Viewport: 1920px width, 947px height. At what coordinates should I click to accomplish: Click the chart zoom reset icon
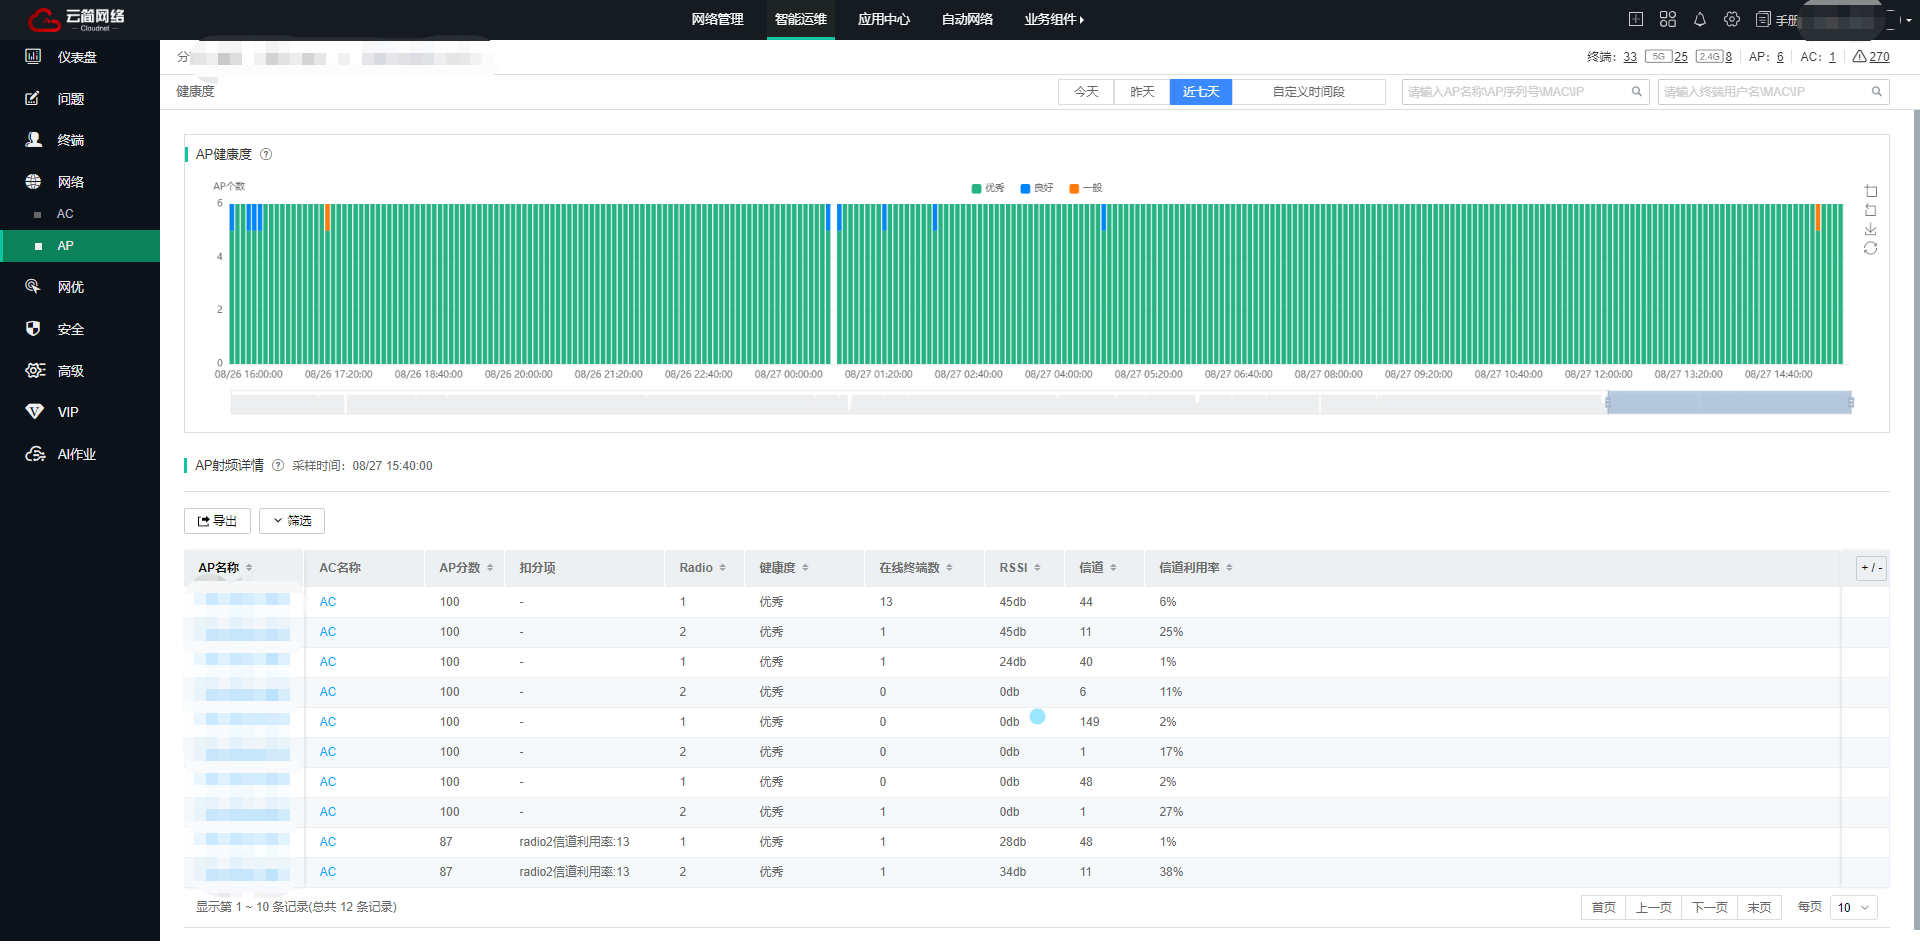[x=1870, y=210]
